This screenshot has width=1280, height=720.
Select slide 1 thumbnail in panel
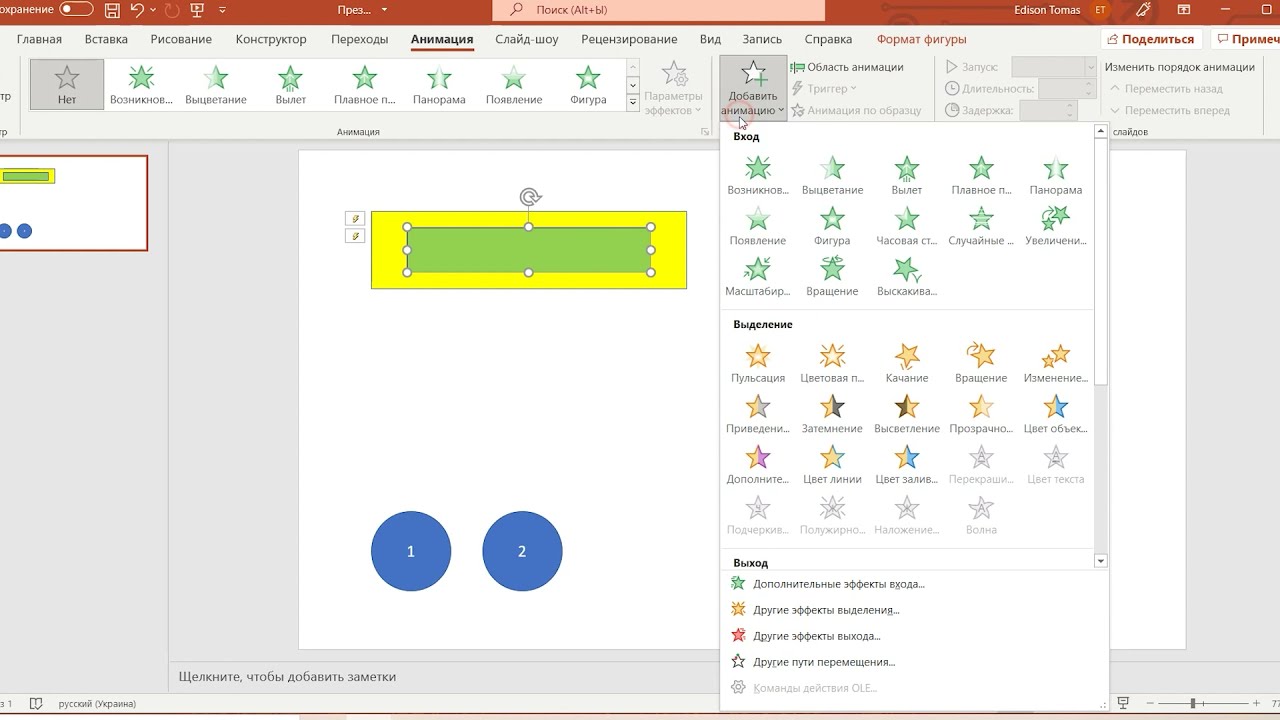point(73,203)
